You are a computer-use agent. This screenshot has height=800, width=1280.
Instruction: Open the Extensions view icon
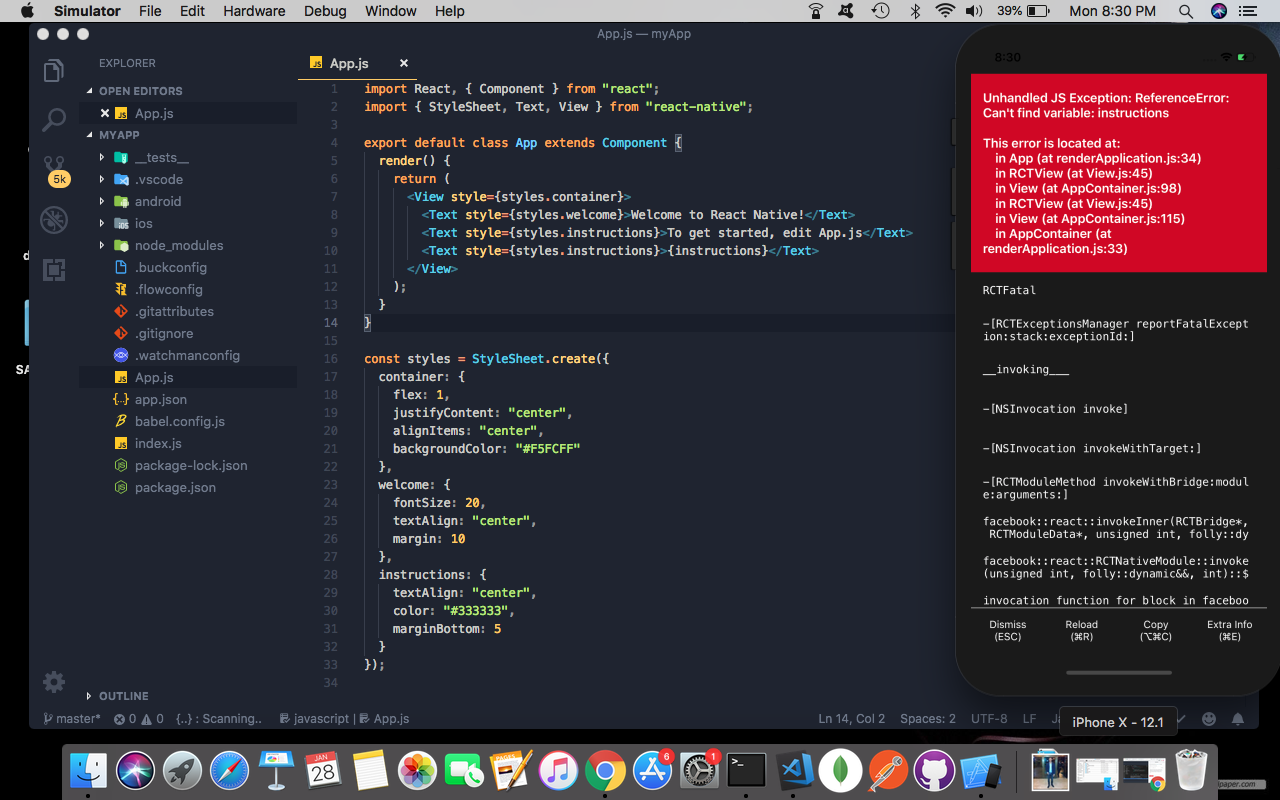point(52,270)
